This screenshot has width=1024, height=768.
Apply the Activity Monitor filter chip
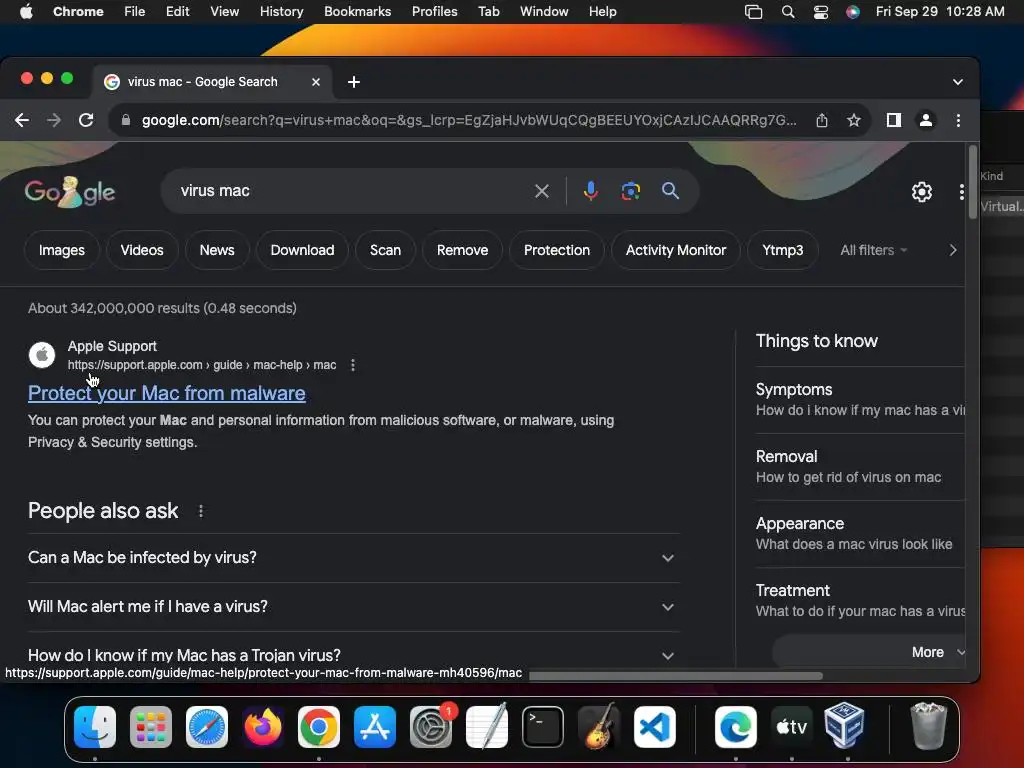pos(675,250)
